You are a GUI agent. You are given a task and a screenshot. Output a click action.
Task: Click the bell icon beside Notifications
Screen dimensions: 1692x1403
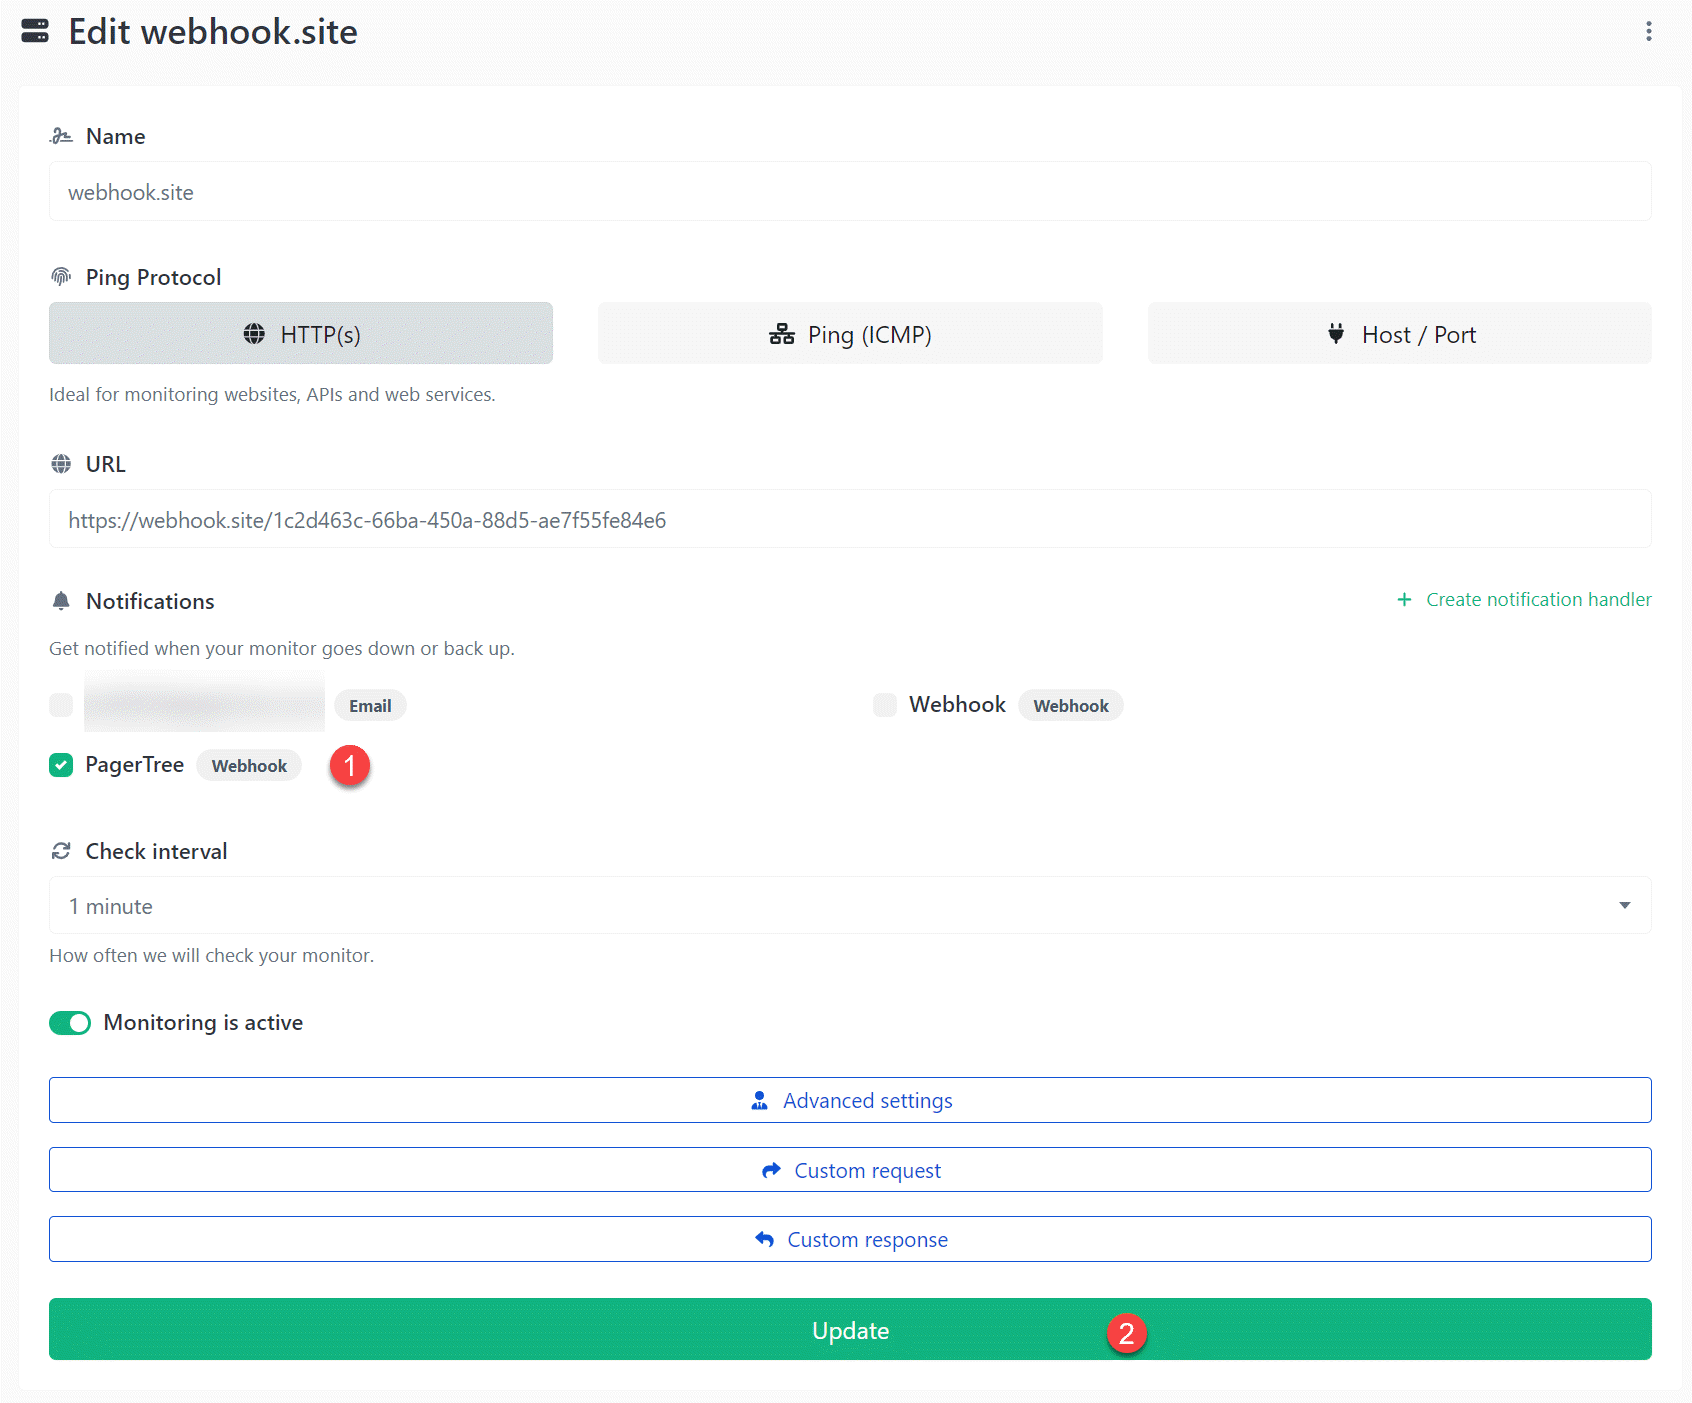[61, 601]
